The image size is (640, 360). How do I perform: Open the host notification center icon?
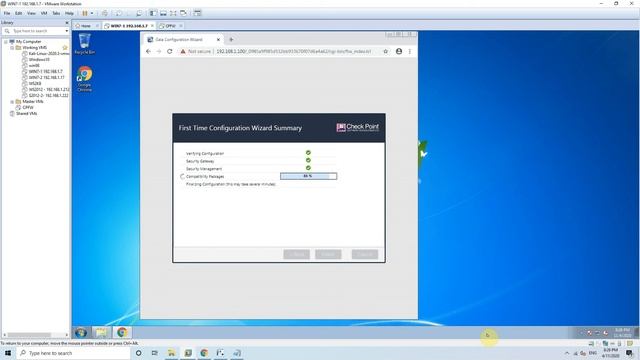[x=630, y=353]
